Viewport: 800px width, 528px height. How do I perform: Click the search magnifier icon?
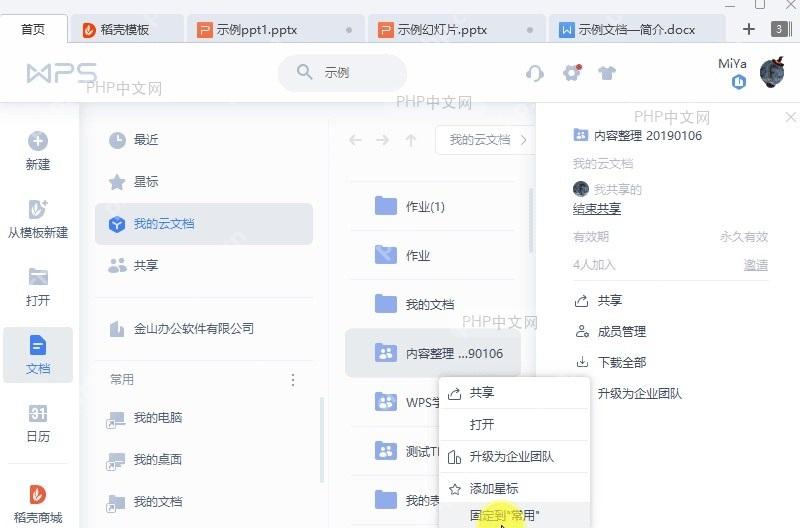[304, 72]
